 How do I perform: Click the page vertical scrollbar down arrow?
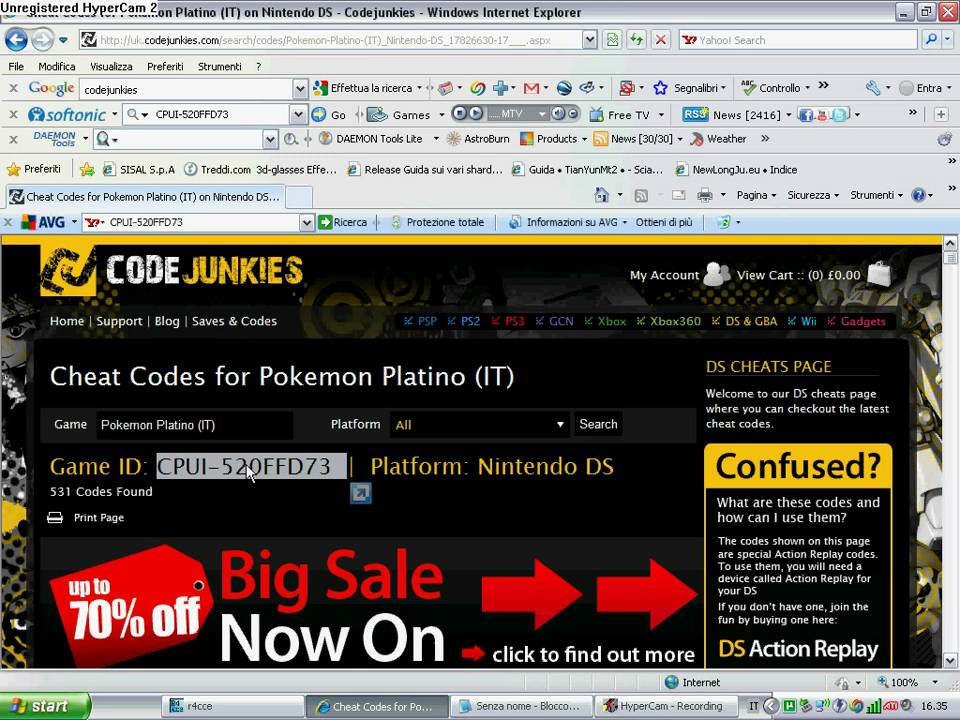[950, 660]
